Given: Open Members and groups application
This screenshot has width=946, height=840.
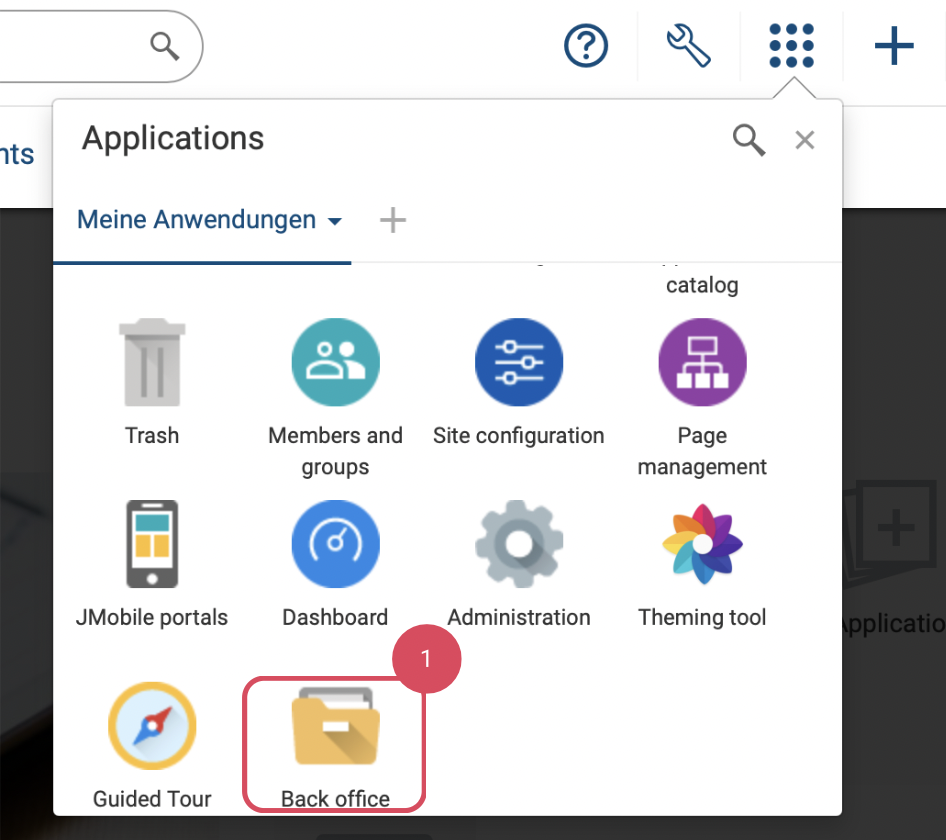Looking at the screenshot, I should point(335,364).
